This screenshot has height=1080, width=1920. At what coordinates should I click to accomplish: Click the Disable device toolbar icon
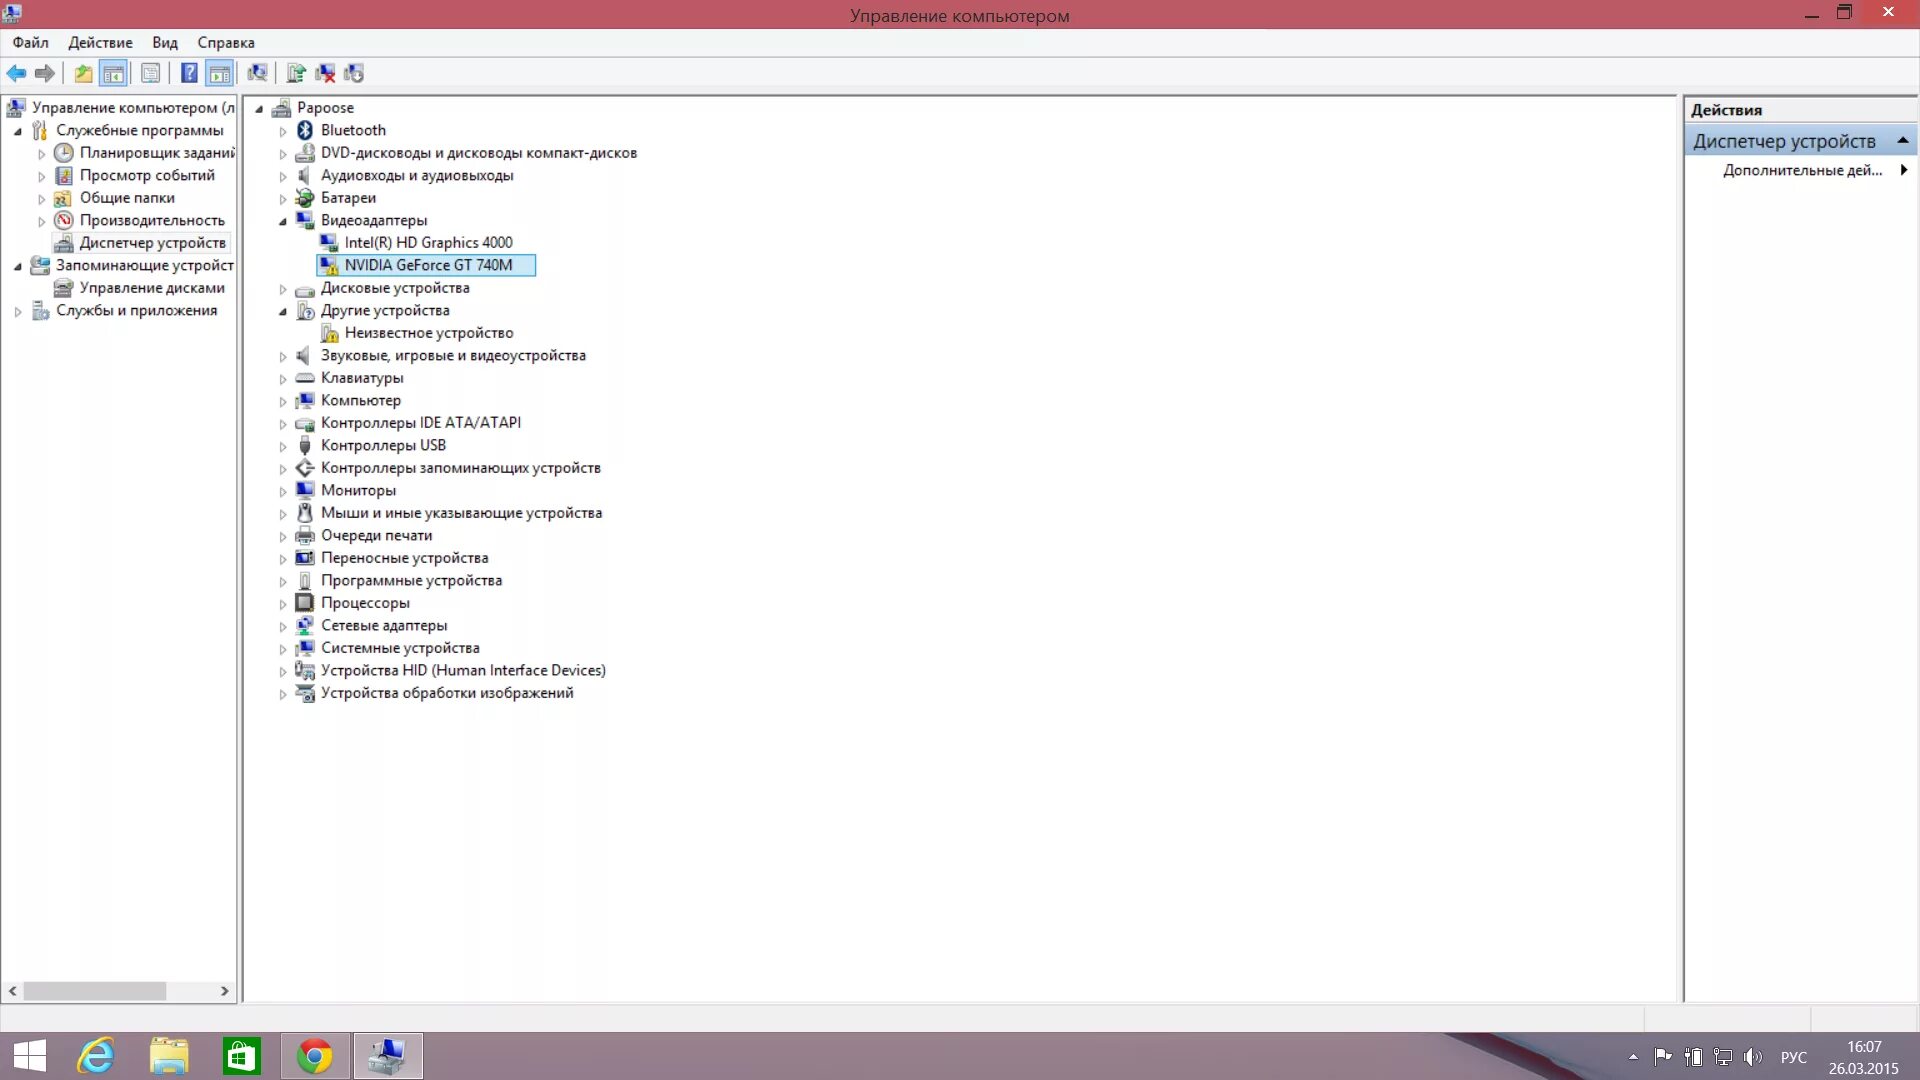pyautogui.click(x=354, y=73)
